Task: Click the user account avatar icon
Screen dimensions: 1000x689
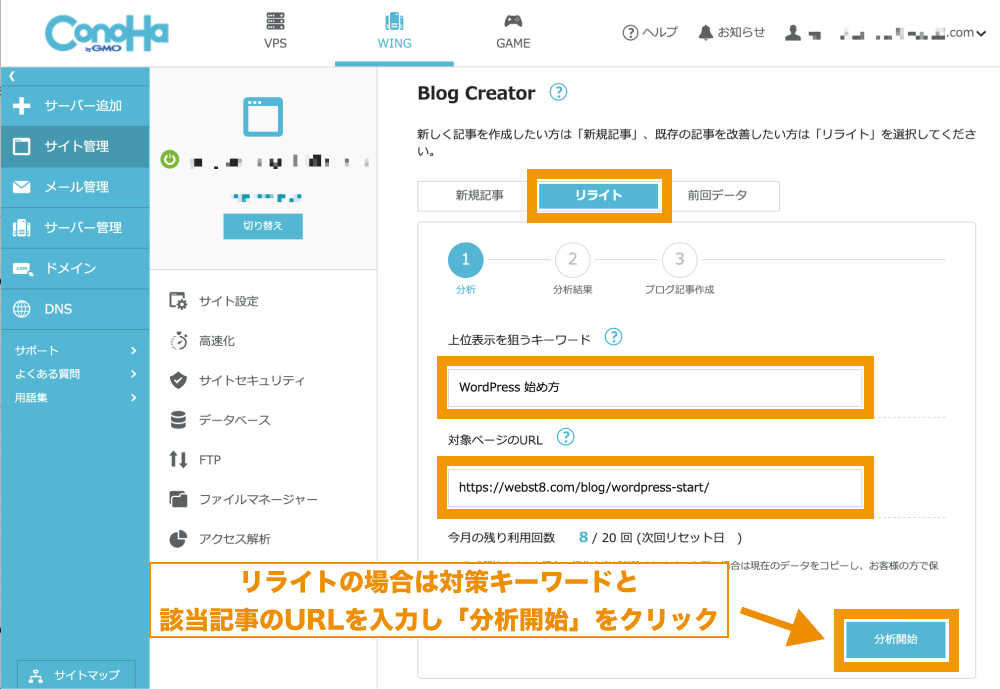Action: tap(793, 33)
